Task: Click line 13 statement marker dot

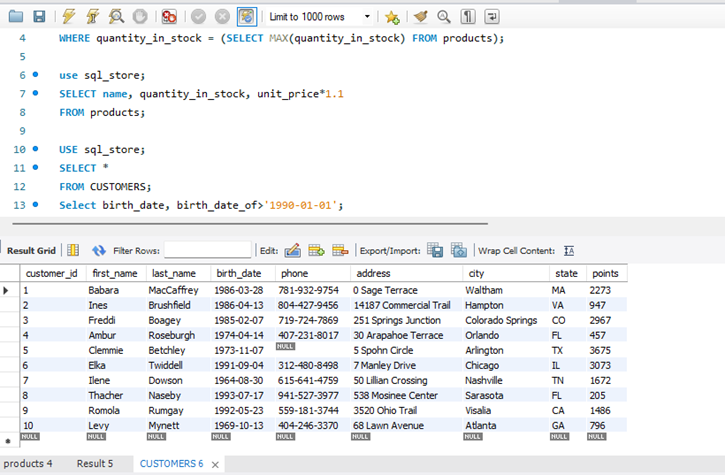Action: (36, 204)
